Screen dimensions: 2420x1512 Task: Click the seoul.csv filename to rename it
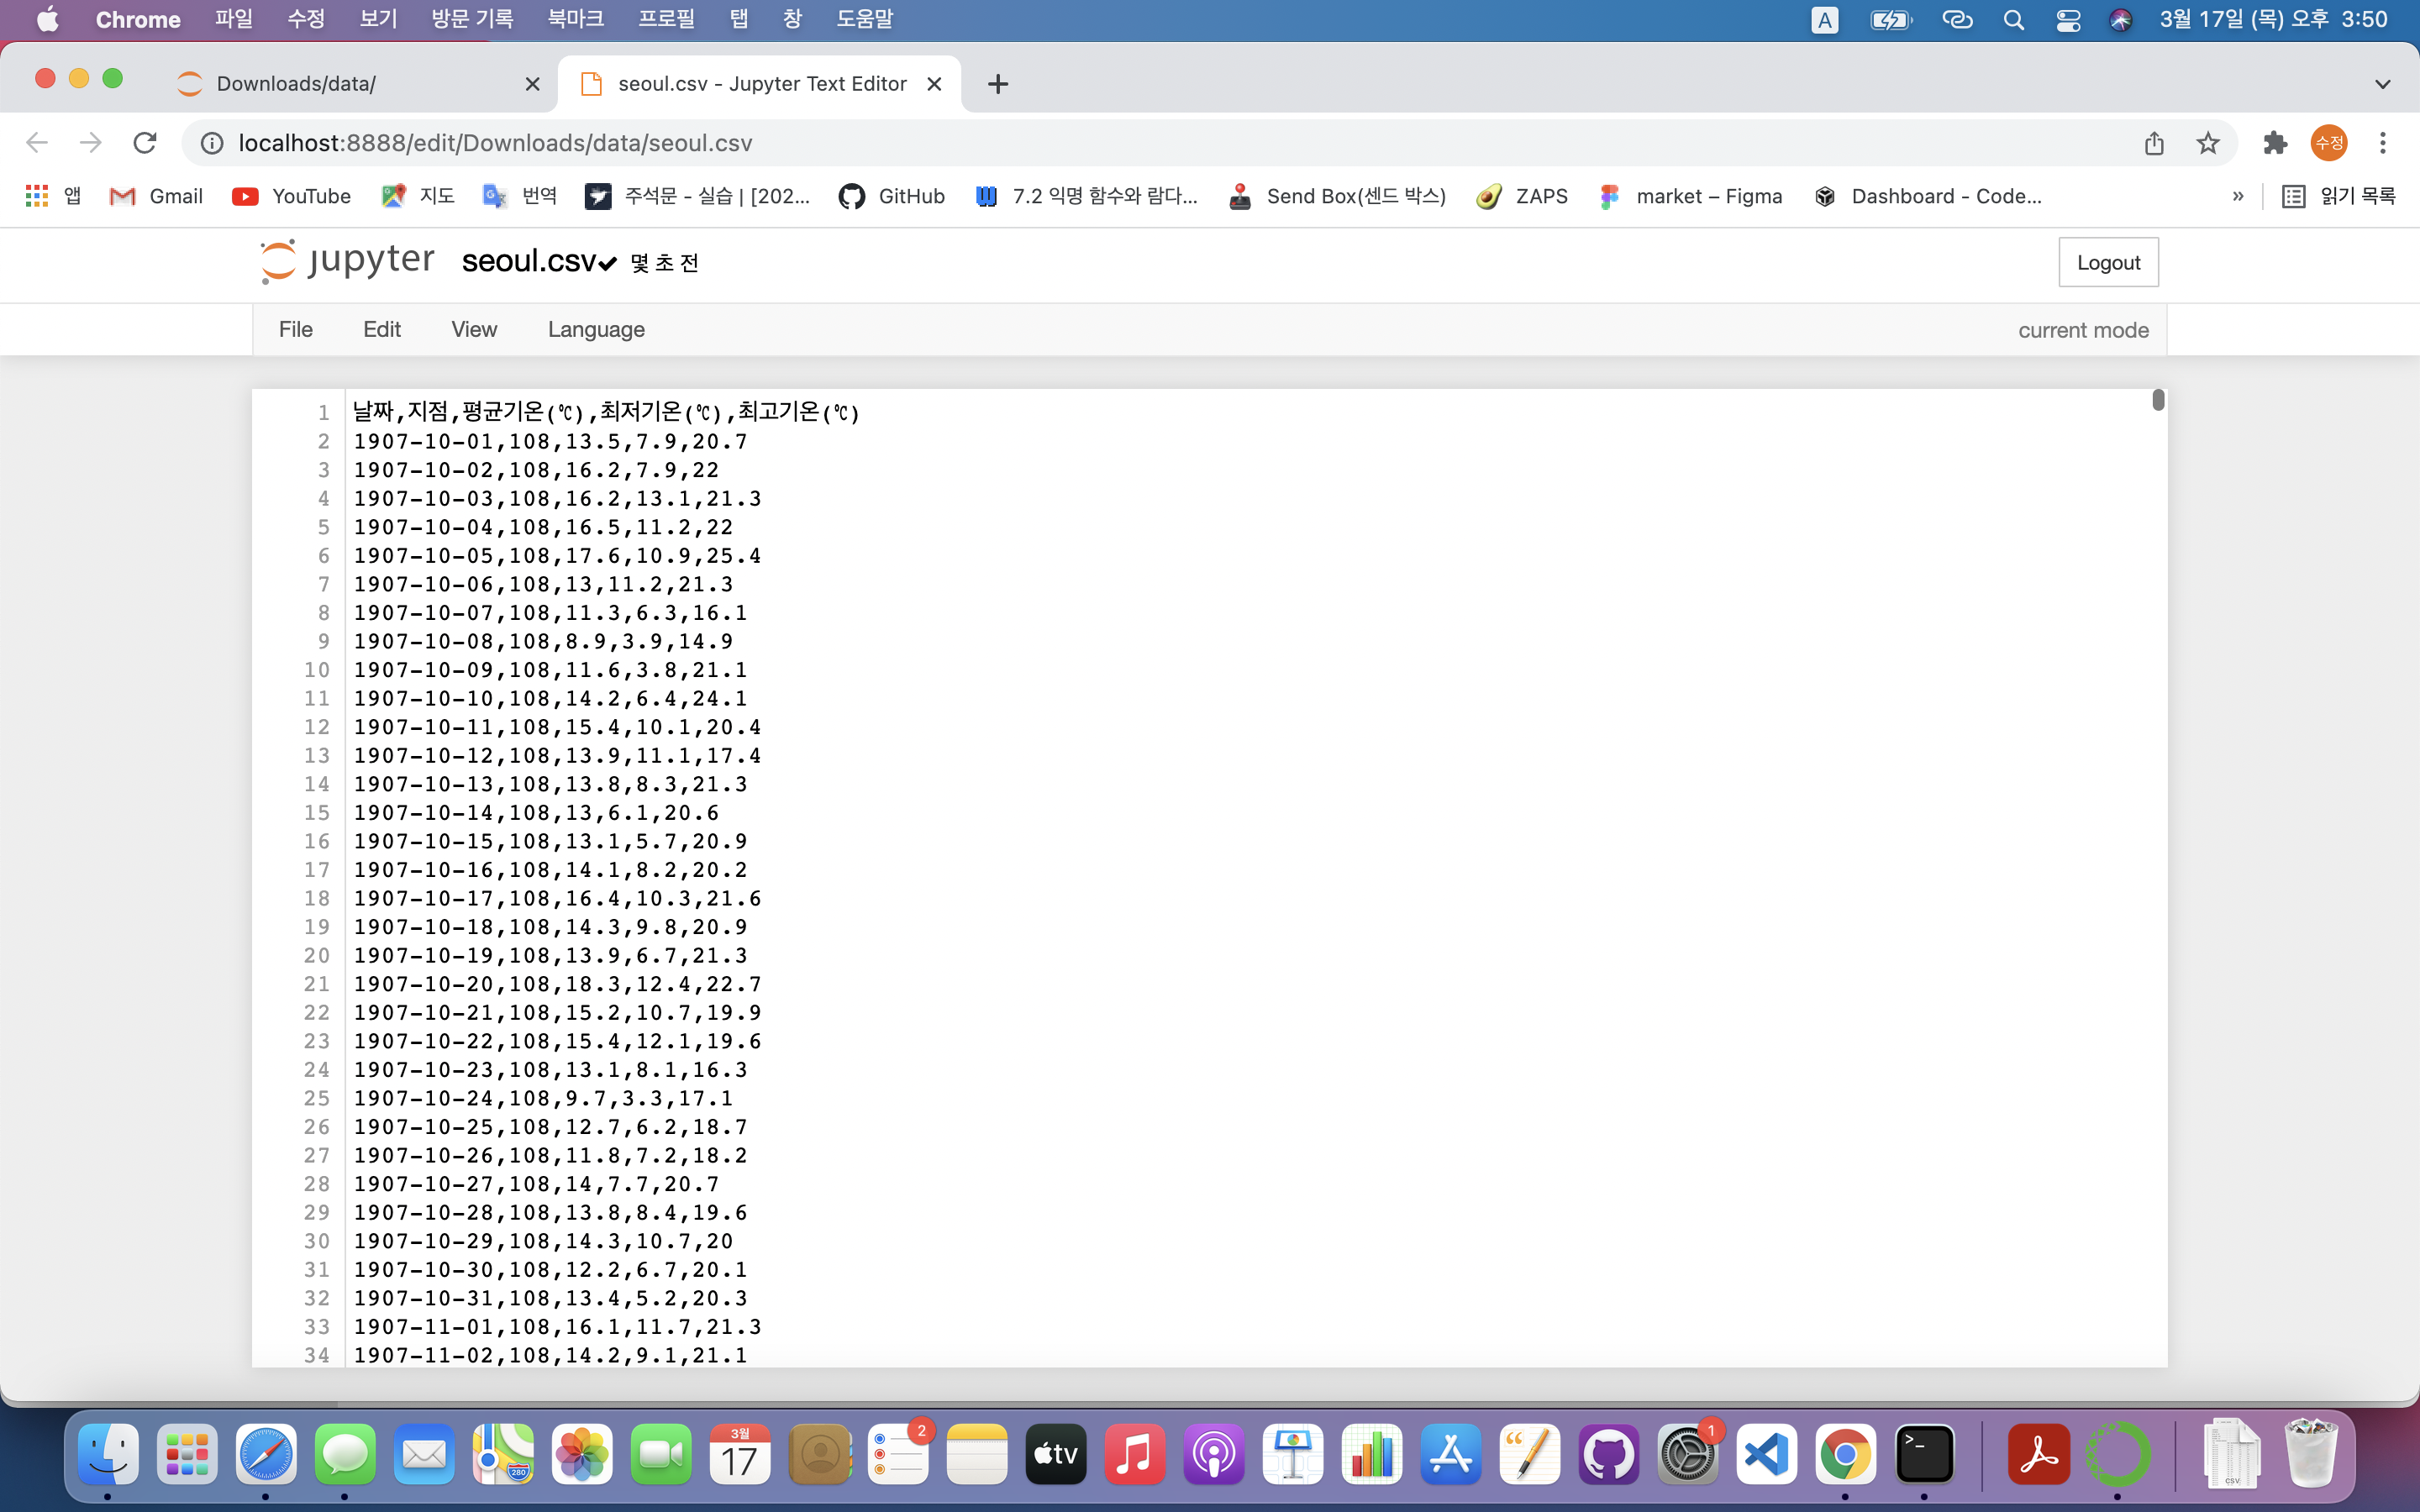click(x=528, y=261)
